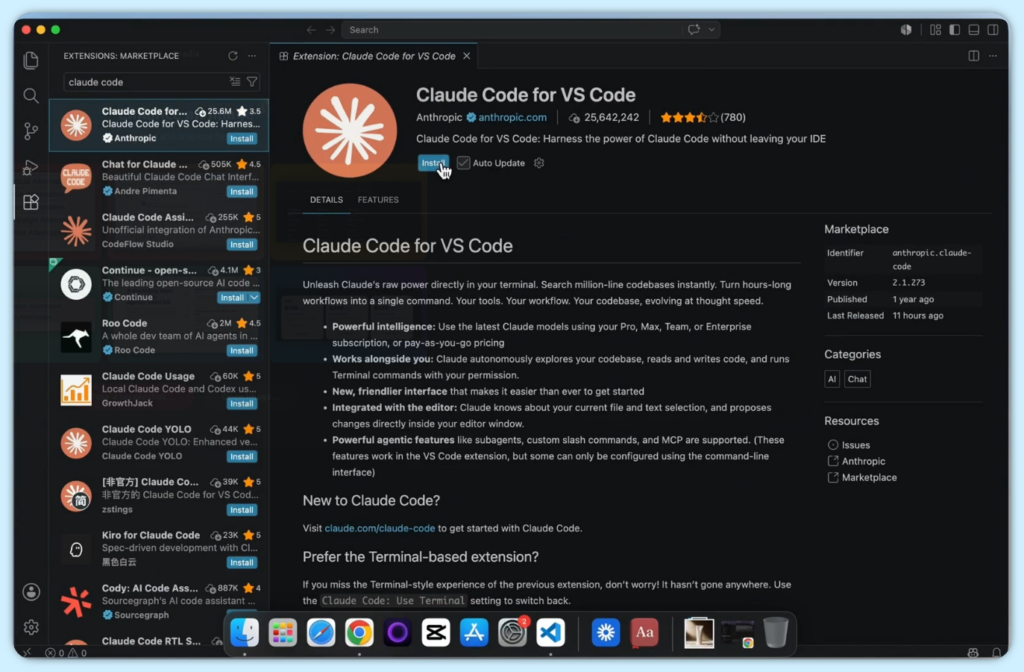This screenshot has width=1024, height=672.
Task: Click the title bar Search box
Action: pos(515,29)
